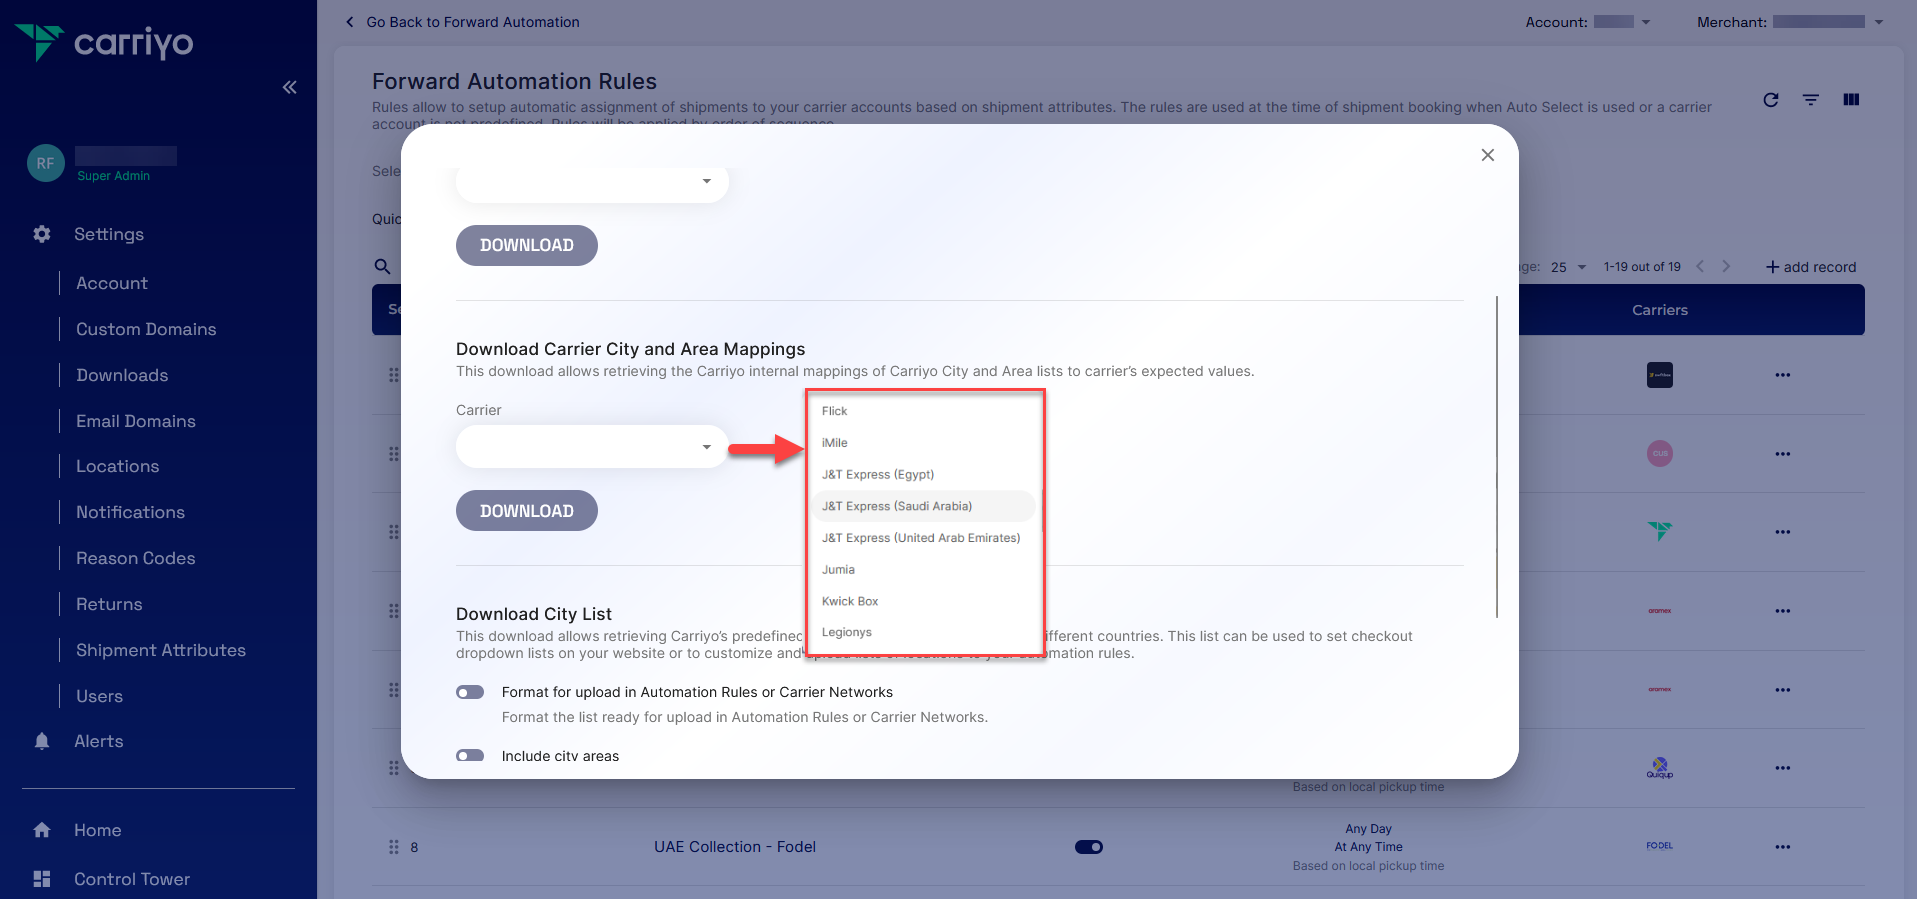The image size is (1917, 899).
Task: Open Returns in sidebar
Action: pos(109,604)
